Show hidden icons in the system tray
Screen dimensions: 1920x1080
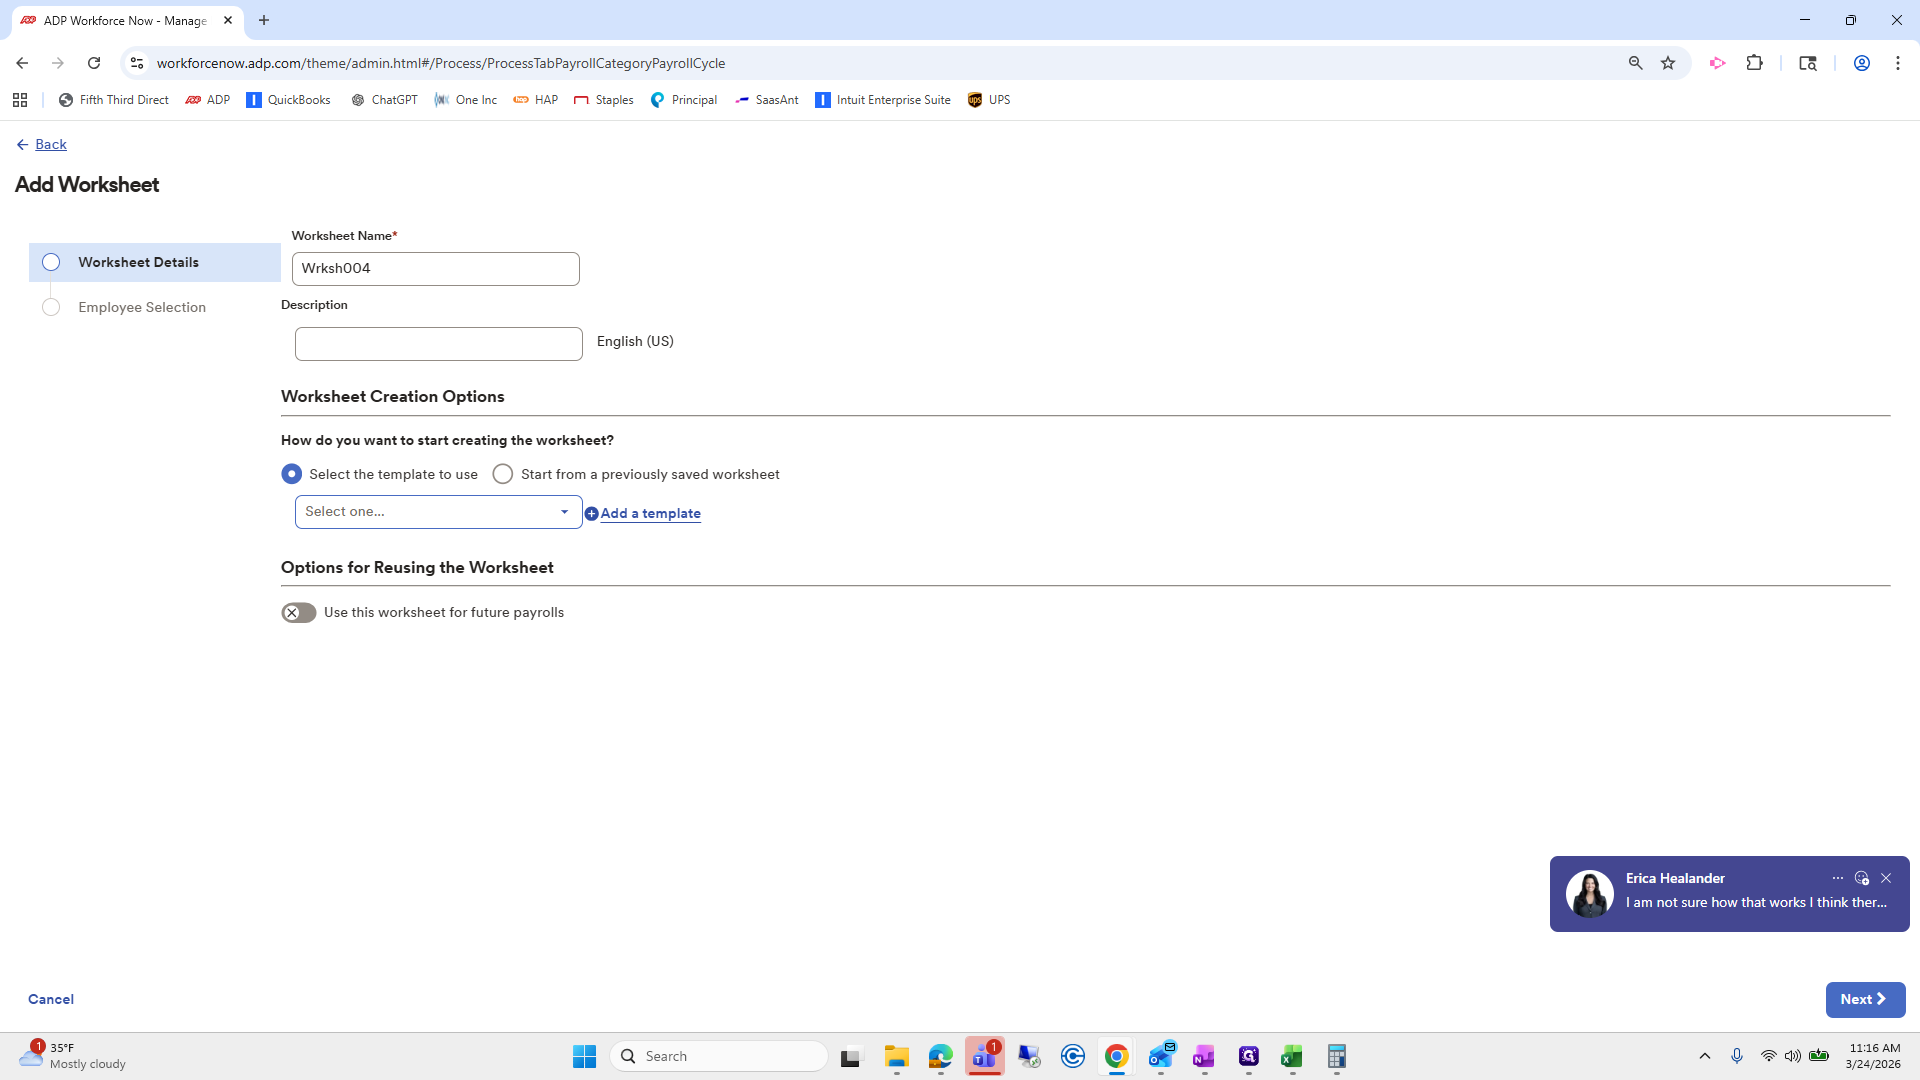click(x=1705, y=1056)
